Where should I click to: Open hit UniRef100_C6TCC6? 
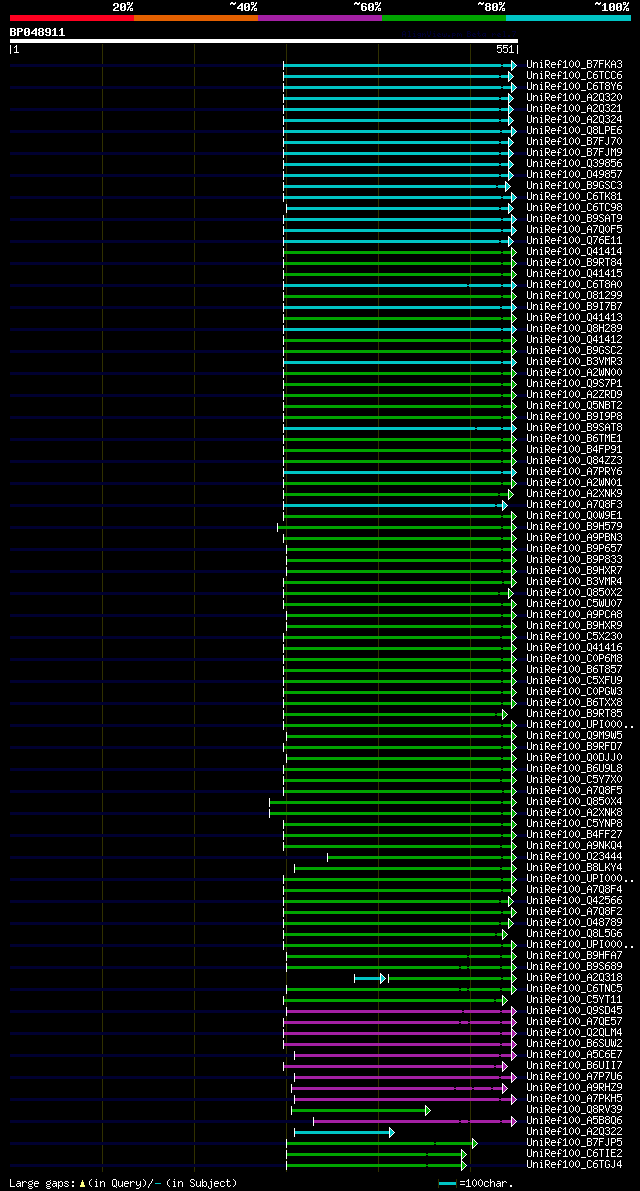tap(574, 76)
